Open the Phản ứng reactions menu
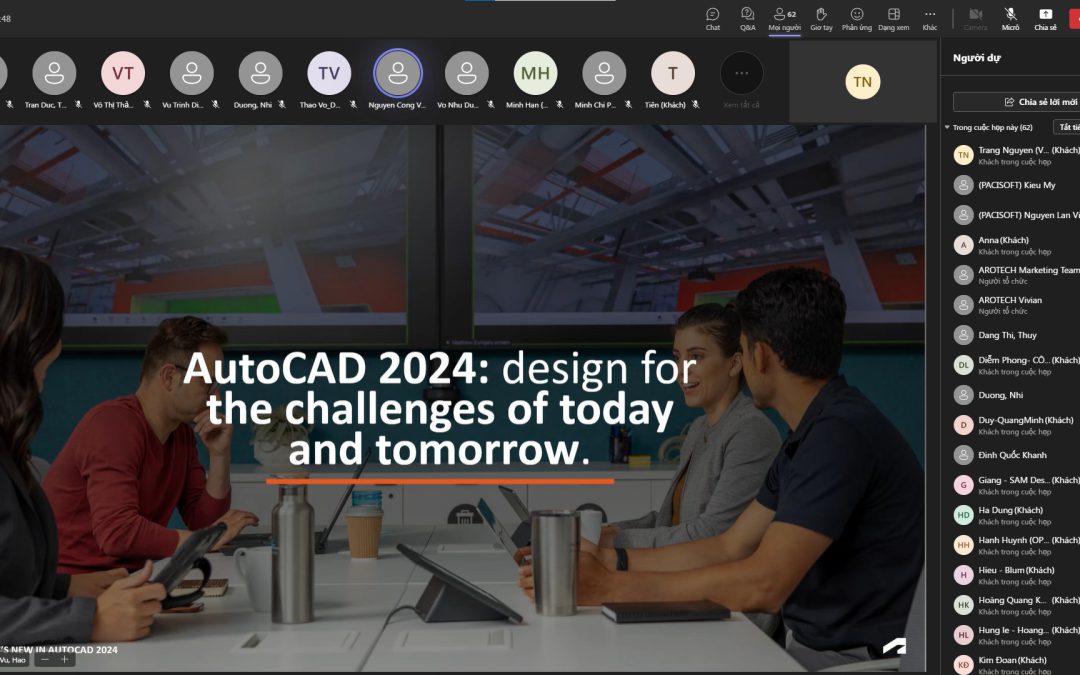The image size is (1080, 675). [x=856, y=19]
